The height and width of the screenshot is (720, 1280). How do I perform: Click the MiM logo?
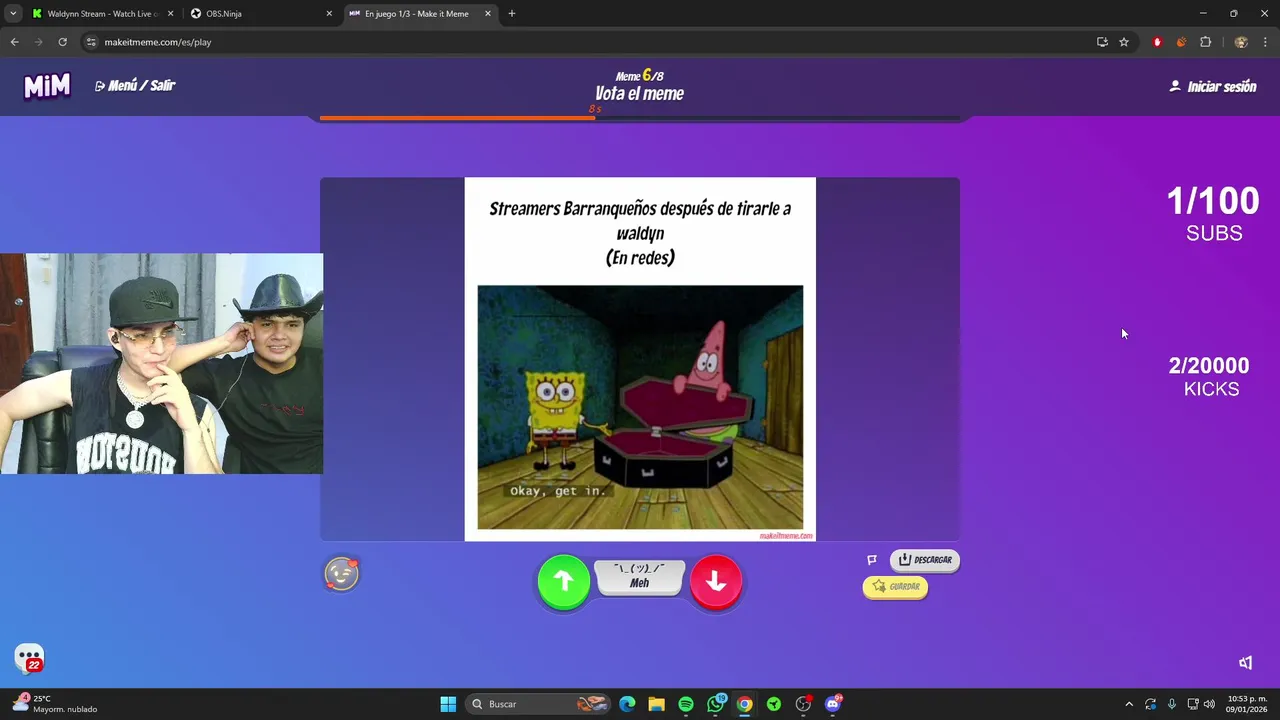coord(47,86)
